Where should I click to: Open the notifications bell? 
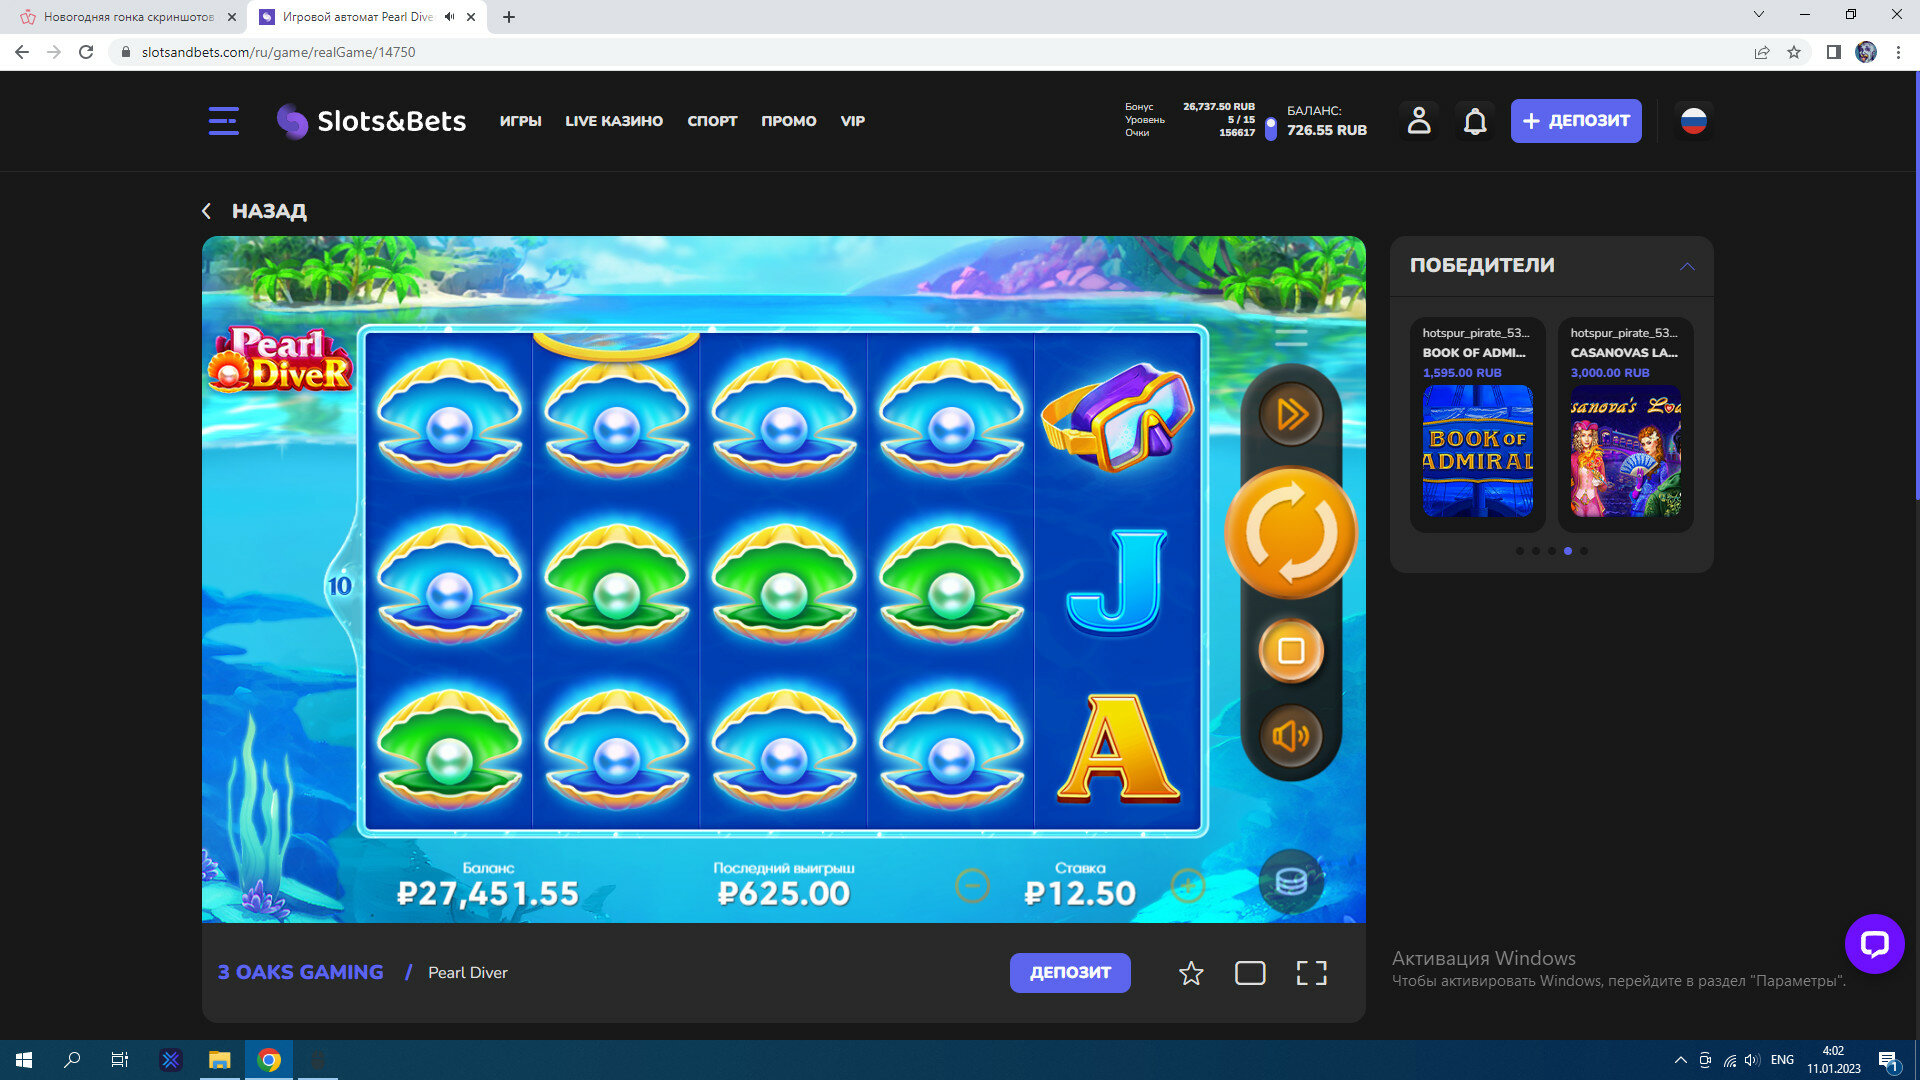[x=1475, y=121]
